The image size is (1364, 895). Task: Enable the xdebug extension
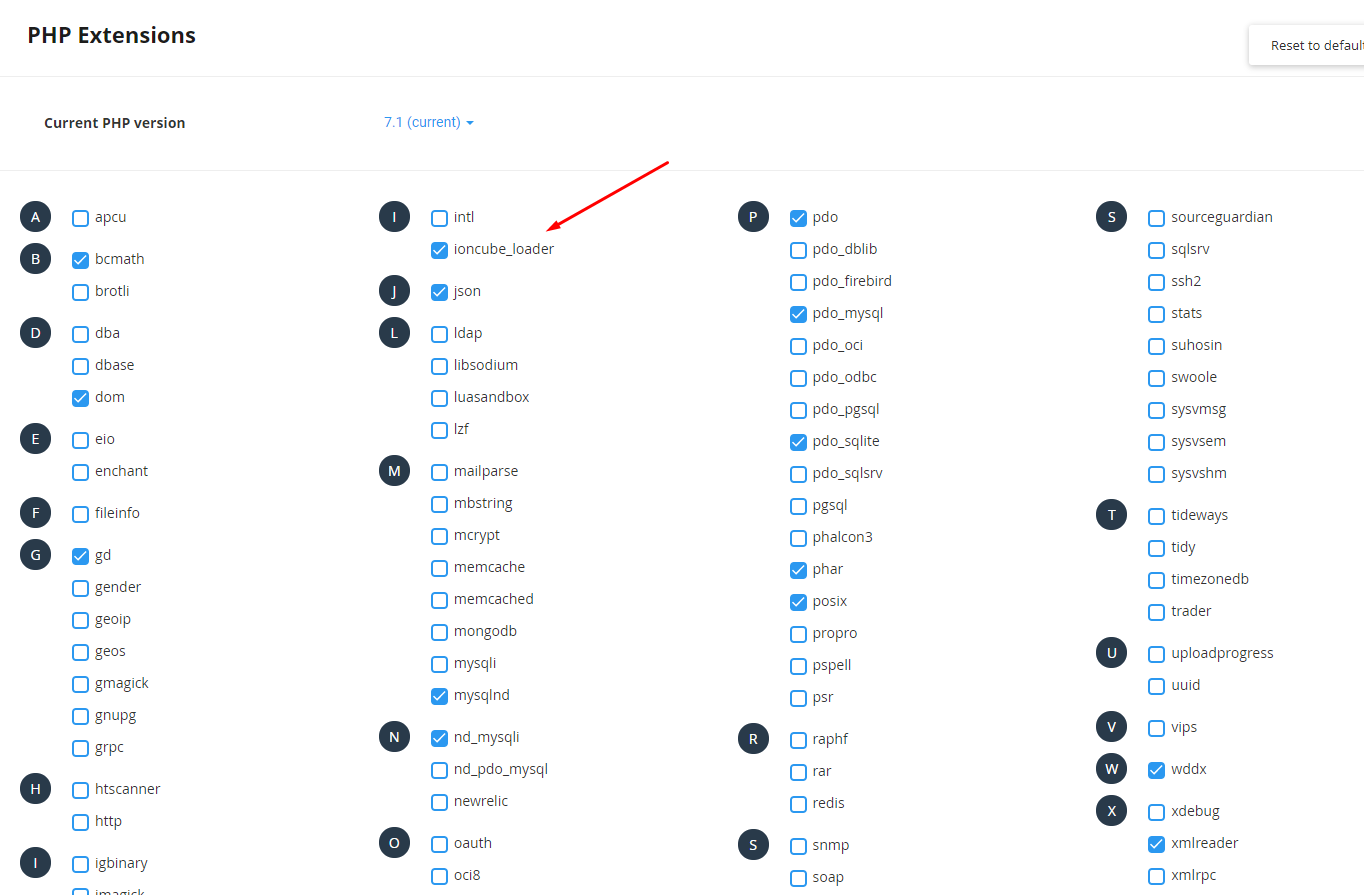click(x=1155, y=810)
